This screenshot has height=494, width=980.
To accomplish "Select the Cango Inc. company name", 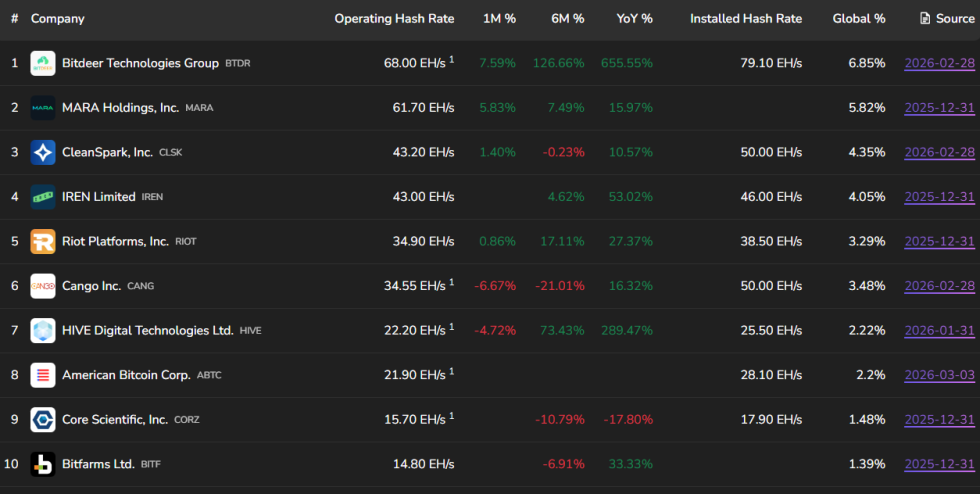I will point(91,286).
